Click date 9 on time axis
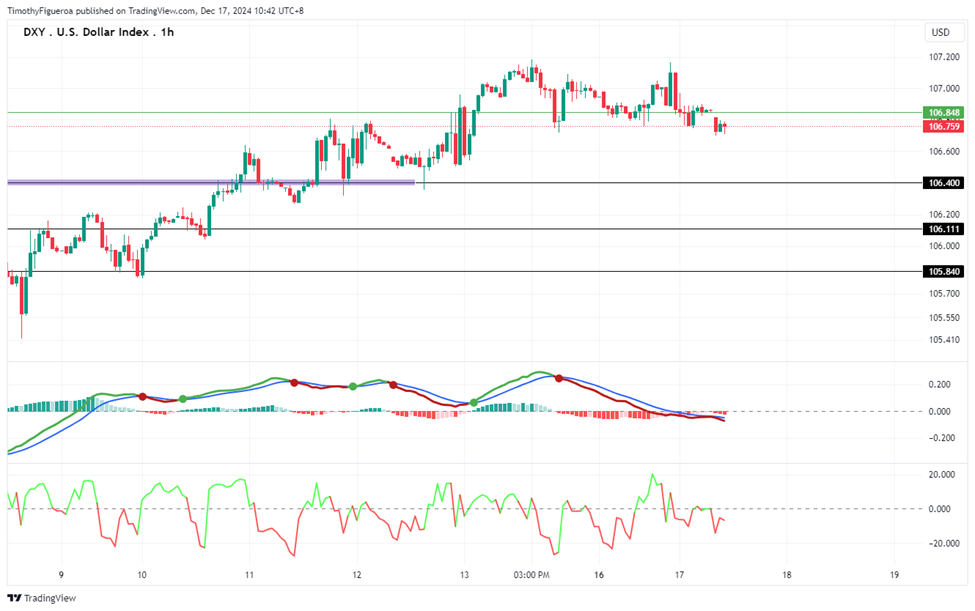Viewport: 975px width, 611px height. click(x=61, y=575)
